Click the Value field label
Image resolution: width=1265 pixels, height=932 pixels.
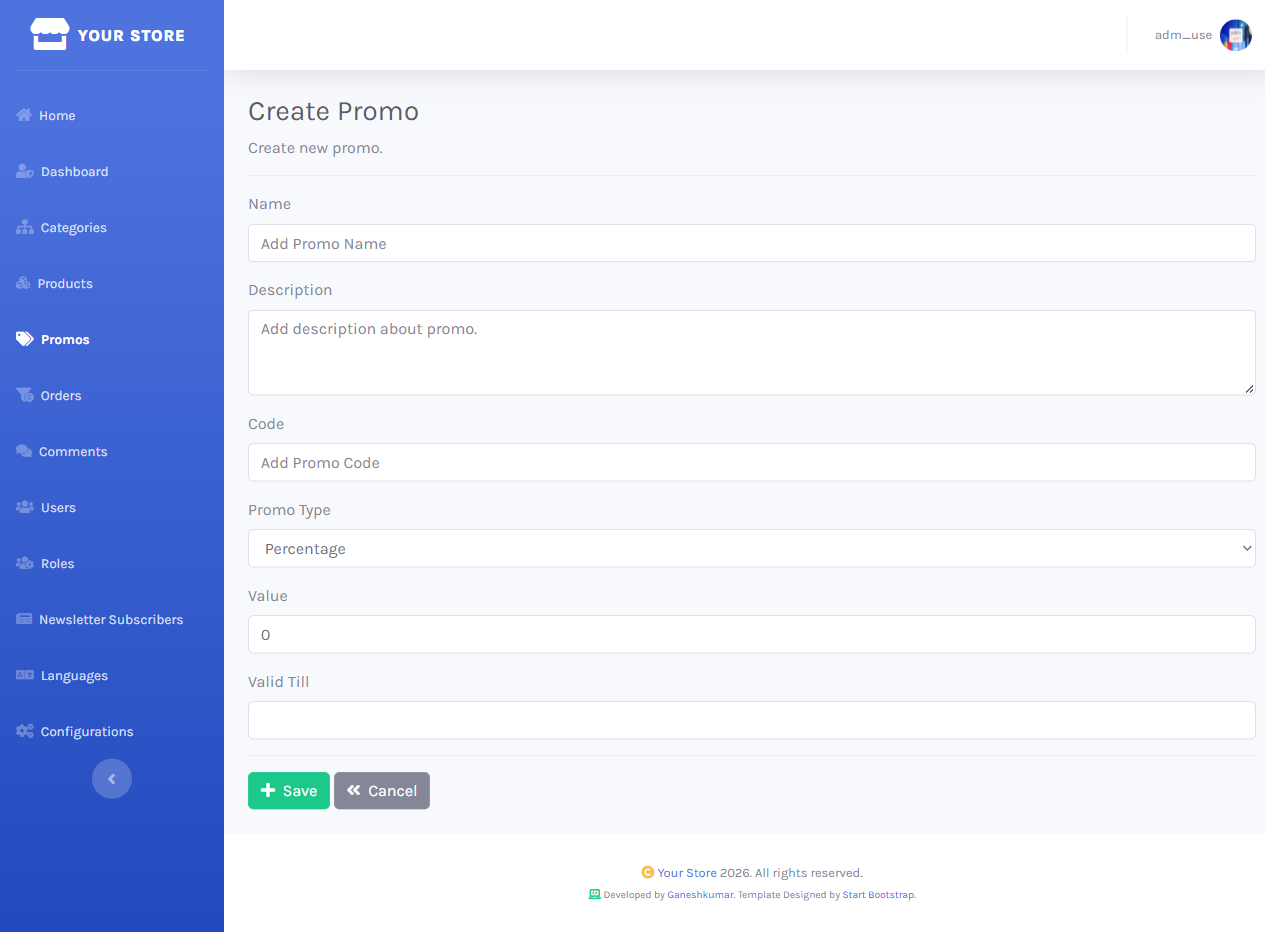click(x=268, y=596)
